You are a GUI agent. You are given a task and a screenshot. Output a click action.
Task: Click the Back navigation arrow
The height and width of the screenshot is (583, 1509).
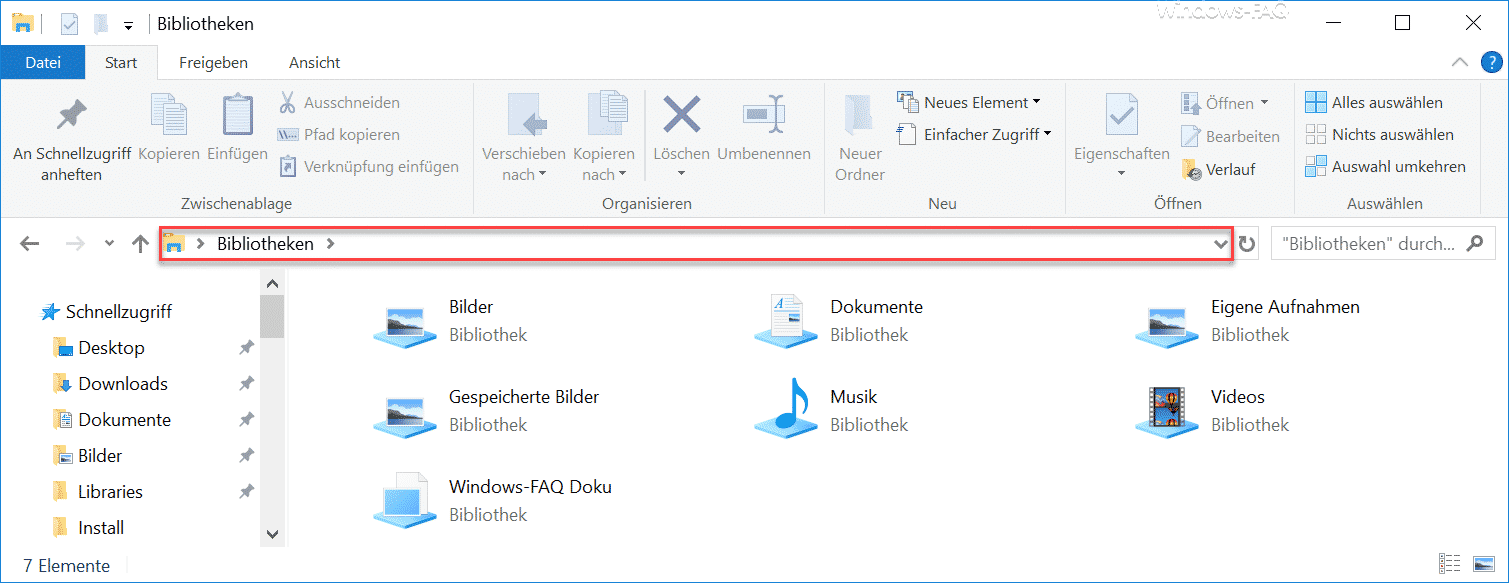coord(30,243)
